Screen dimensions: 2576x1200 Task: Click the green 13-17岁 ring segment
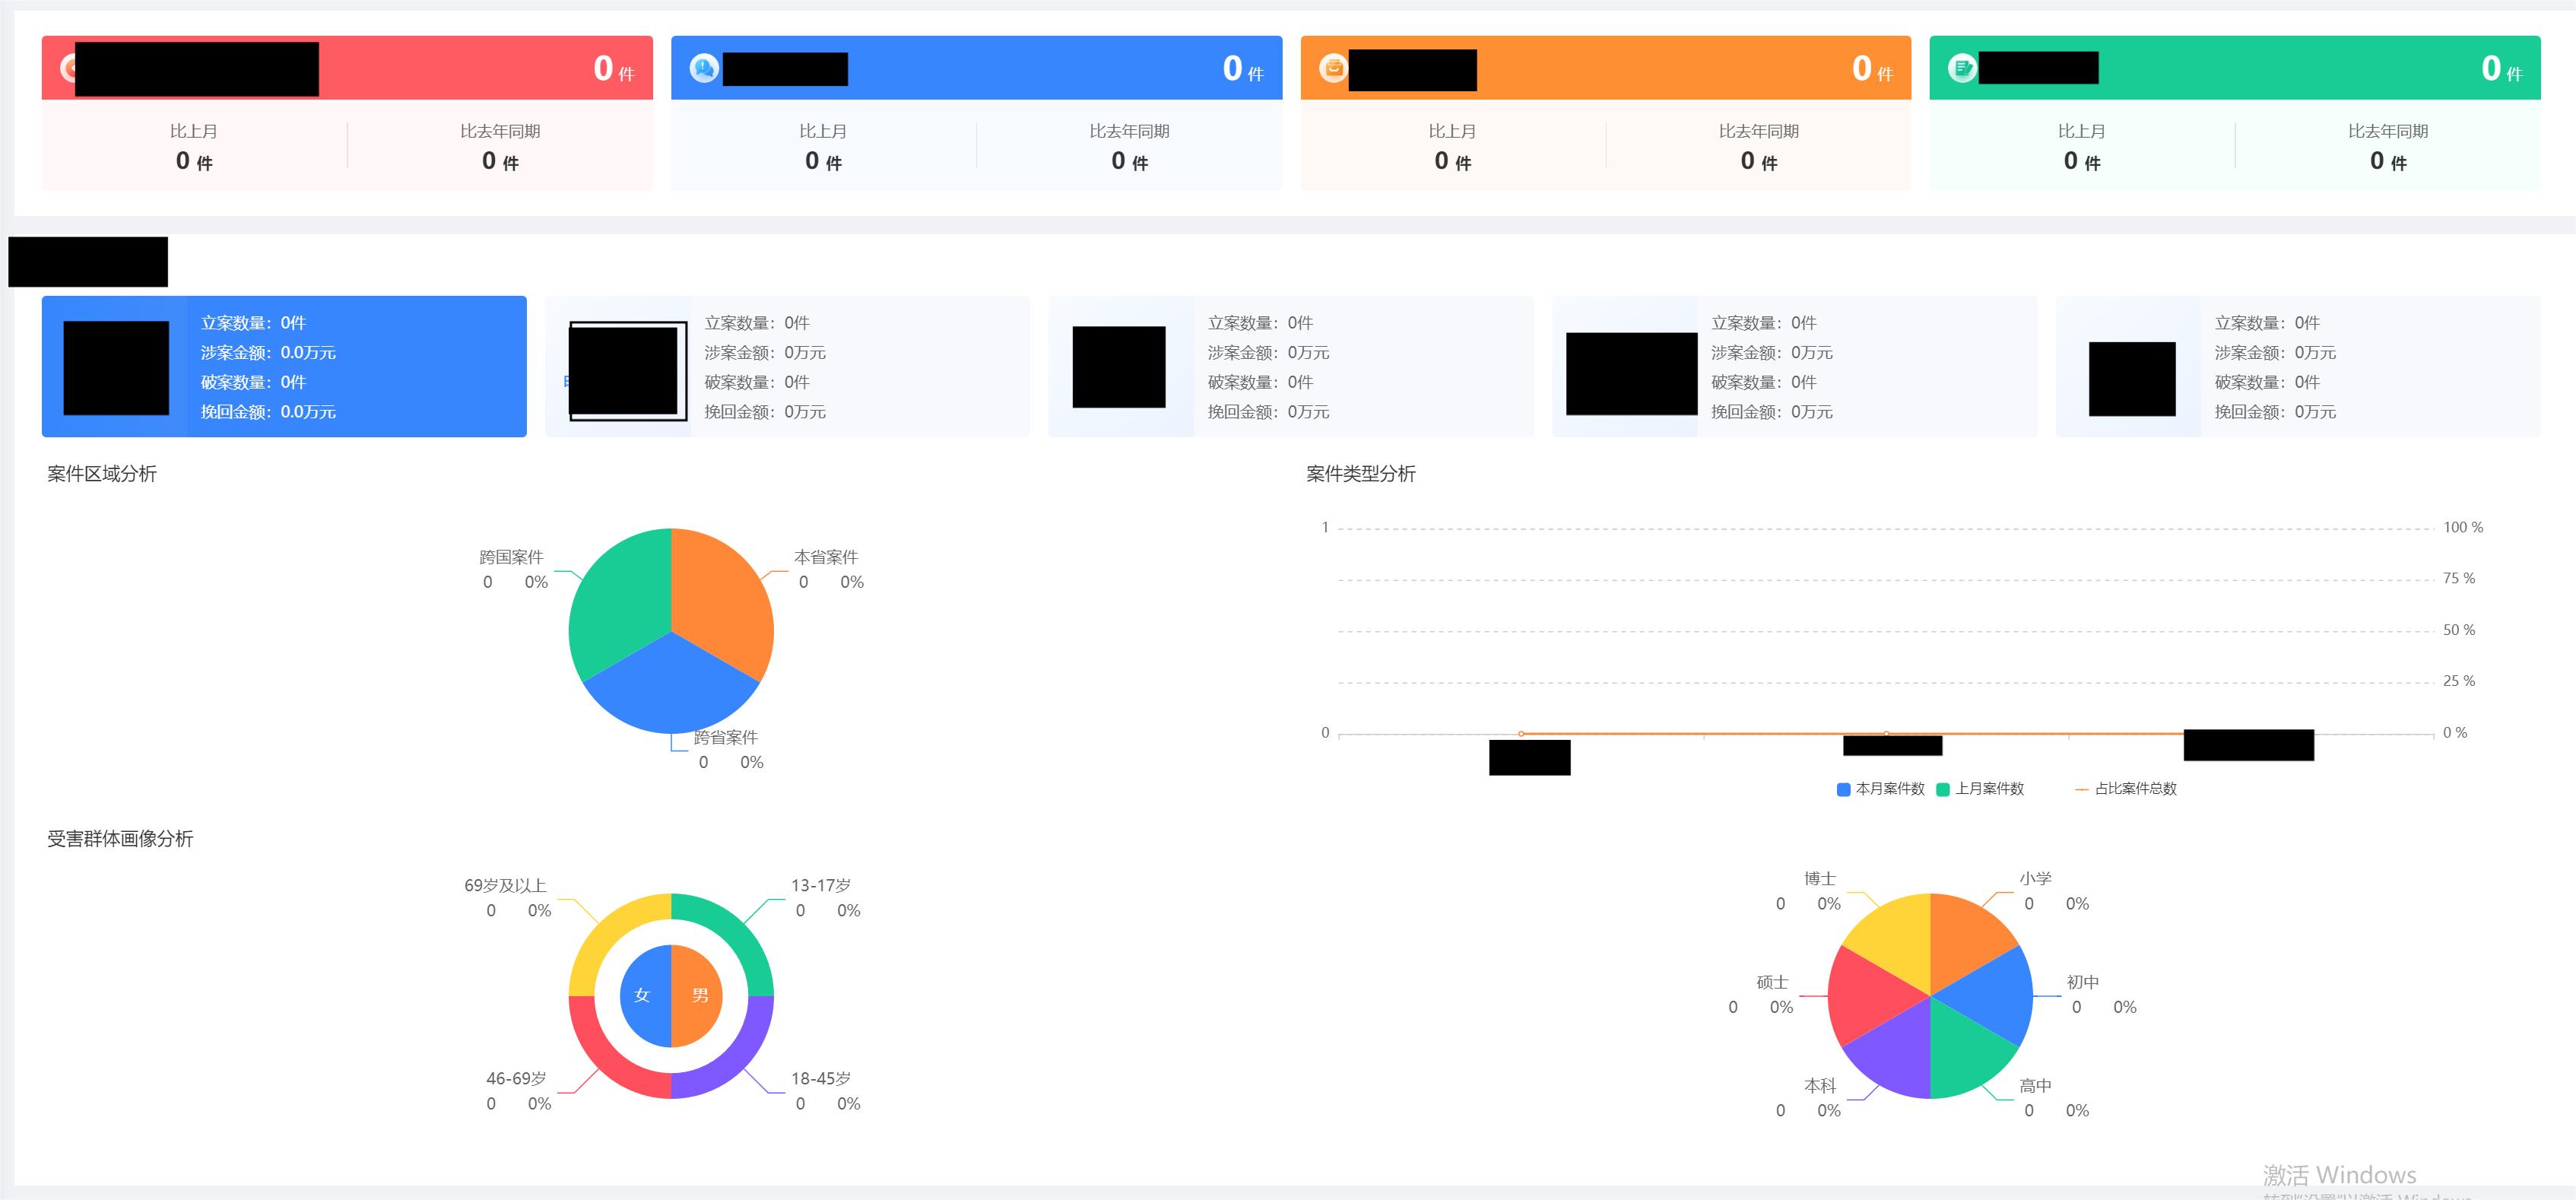tap(736, 931)
